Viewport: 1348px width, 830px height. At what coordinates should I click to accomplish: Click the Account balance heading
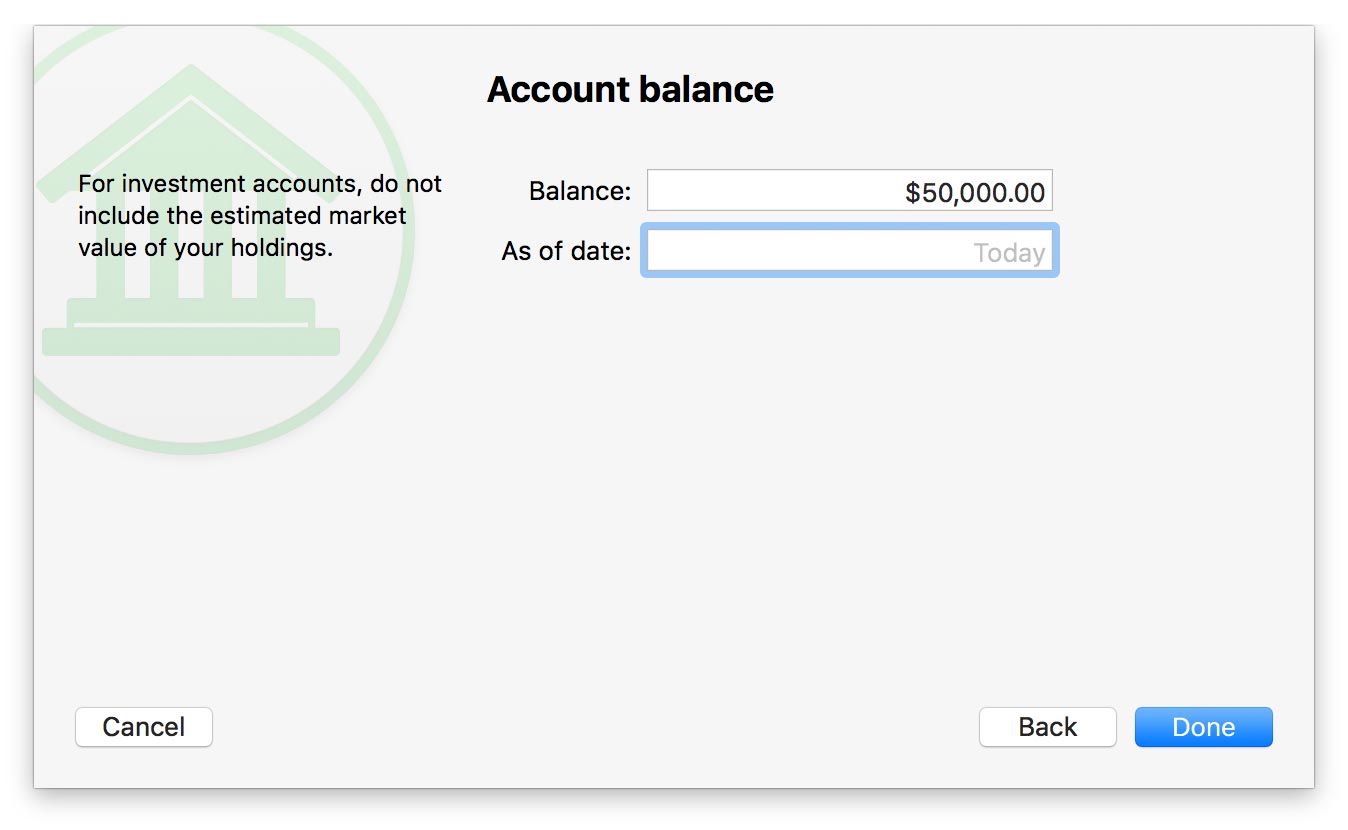pyautogui.click(x=630, y=90)
